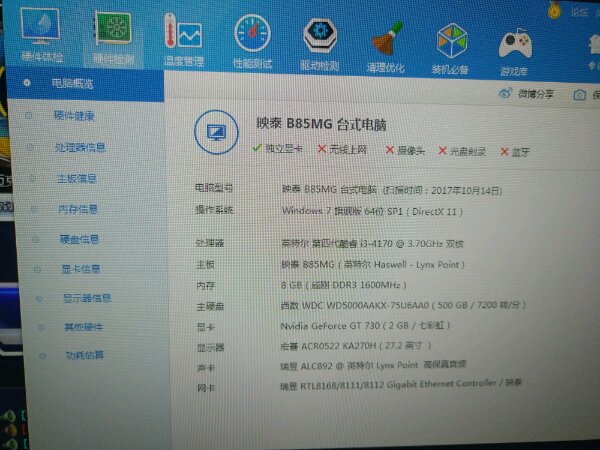This screenshot has width=600, height=450.
Task: Click the bullet icon beside 显卡信息
Action: pyautogui.click(x=37, y=269)
